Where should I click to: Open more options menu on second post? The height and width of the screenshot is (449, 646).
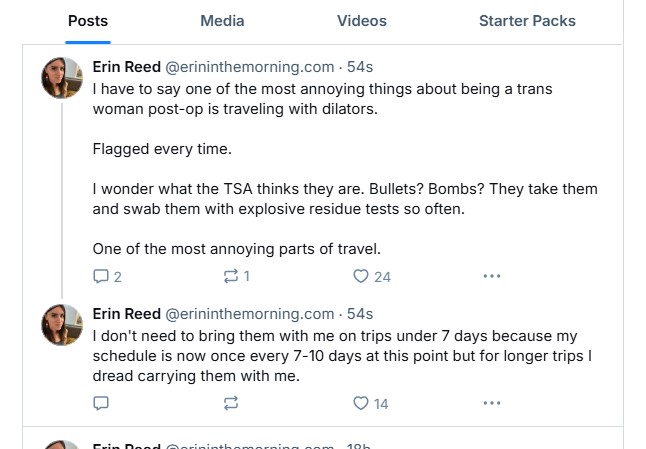point(491,403)
